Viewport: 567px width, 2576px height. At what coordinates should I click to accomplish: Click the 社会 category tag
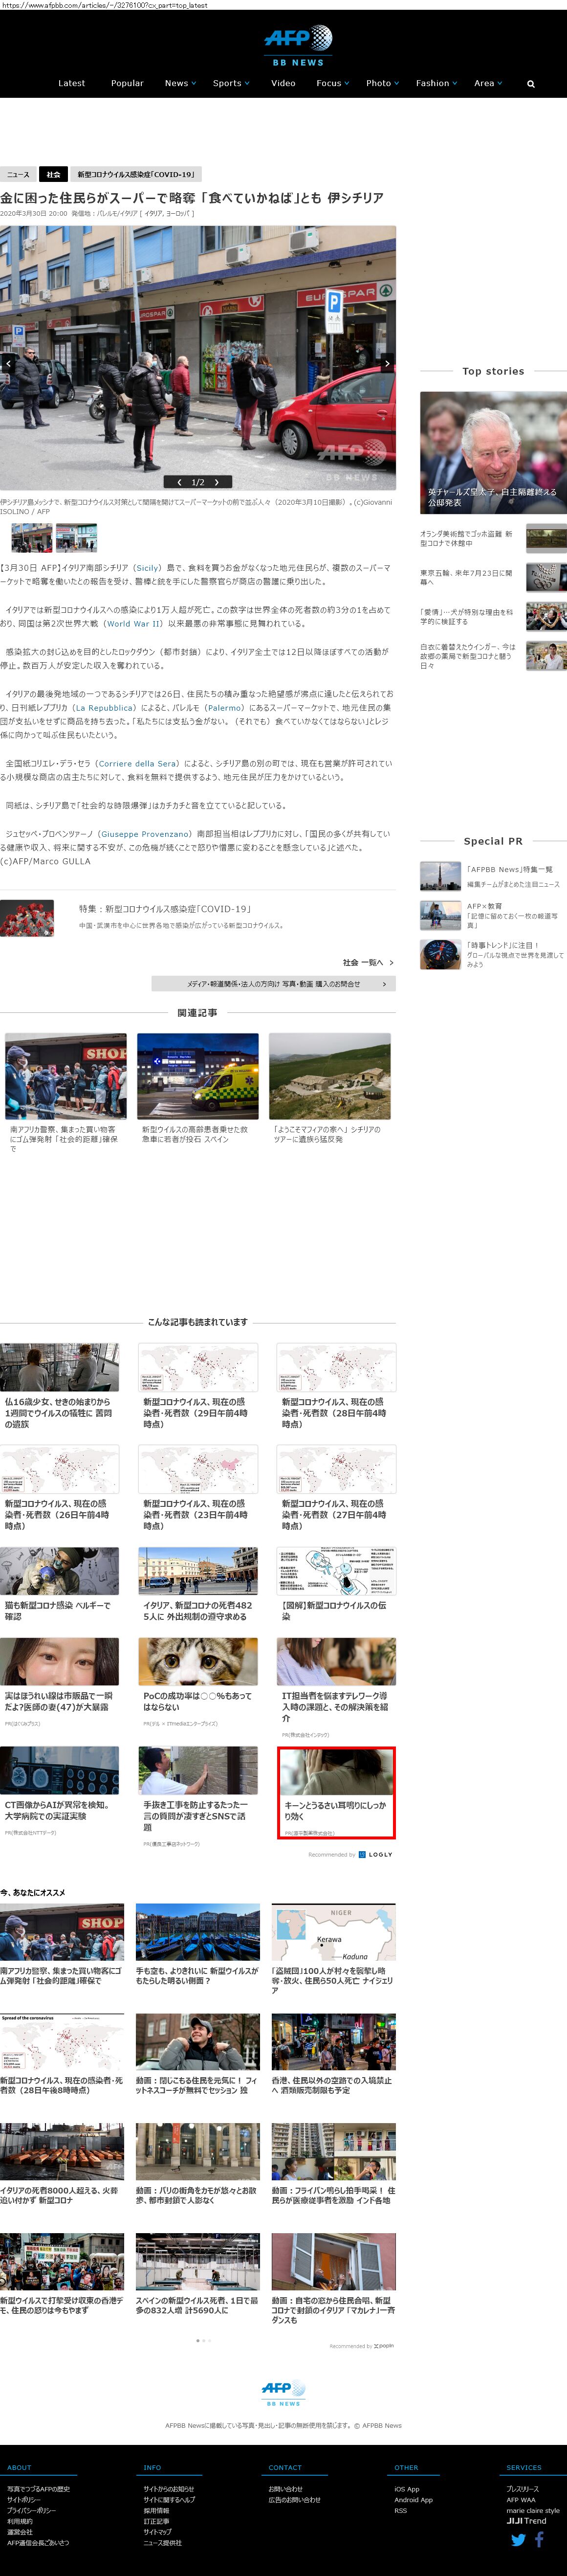pyautogui.click(x=53, y=174)
